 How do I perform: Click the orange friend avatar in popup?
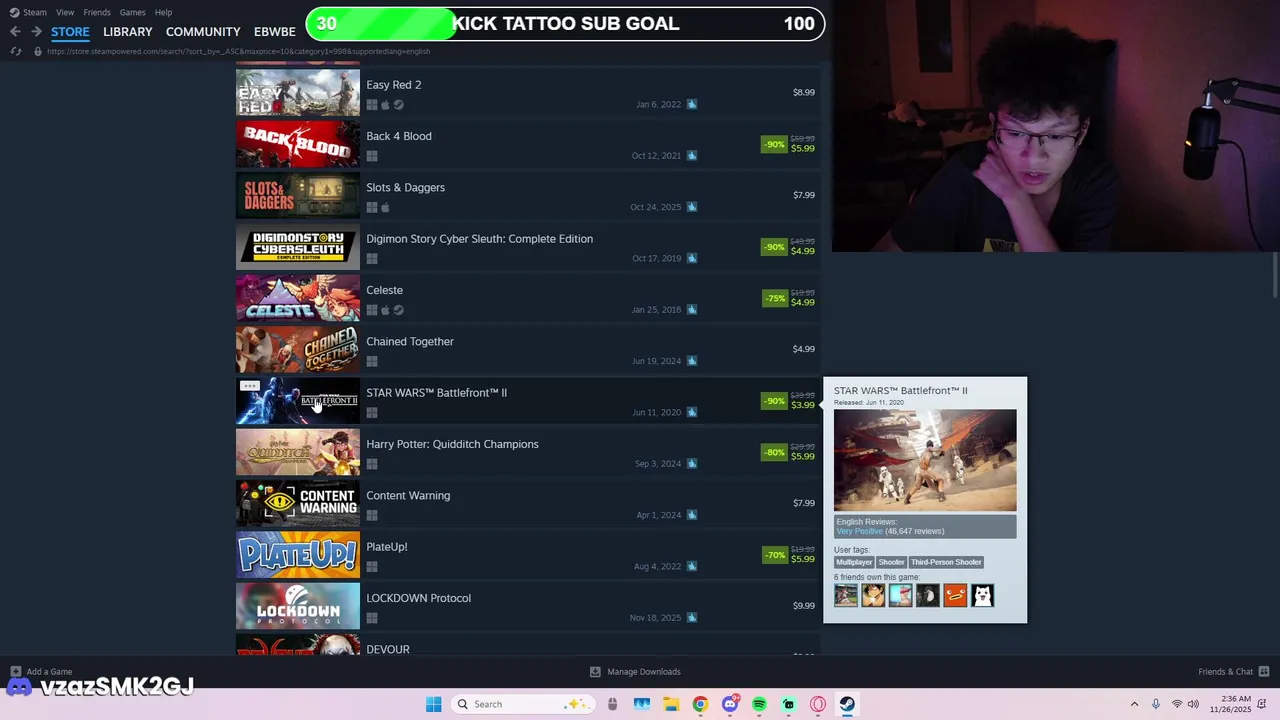955,595
